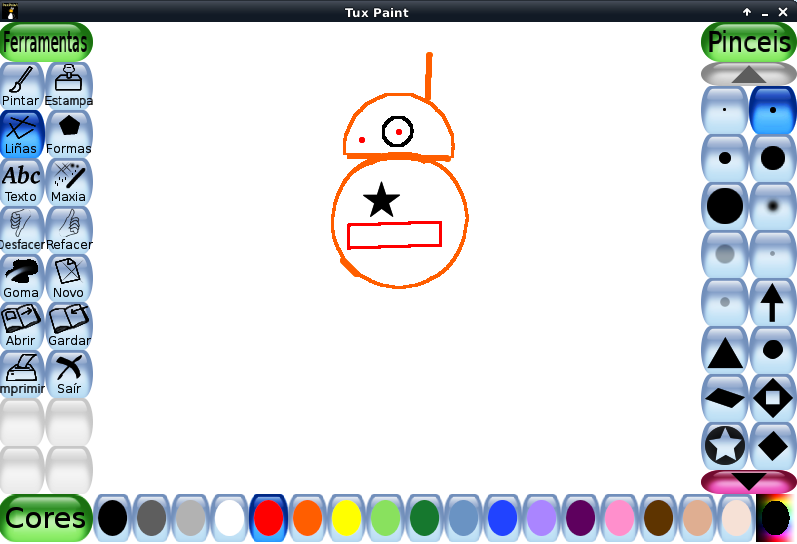797x544 pixels.
Task: Click the Gardar save button
Action: tap(69, 326)
